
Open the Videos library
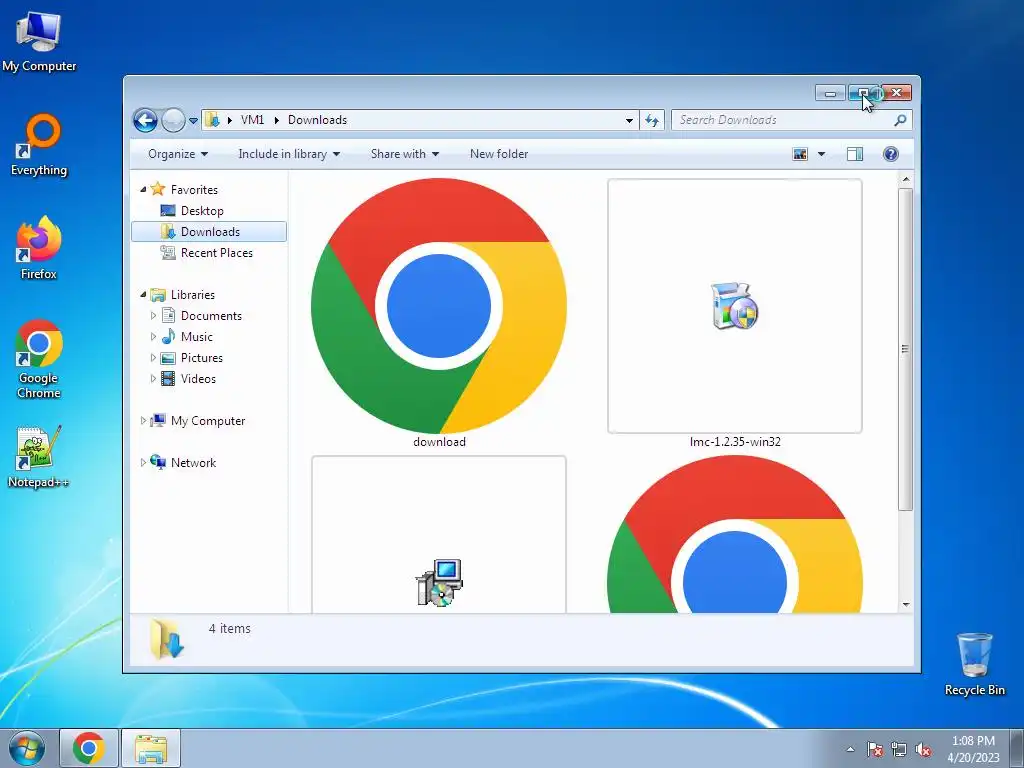[x=198, y=379]
